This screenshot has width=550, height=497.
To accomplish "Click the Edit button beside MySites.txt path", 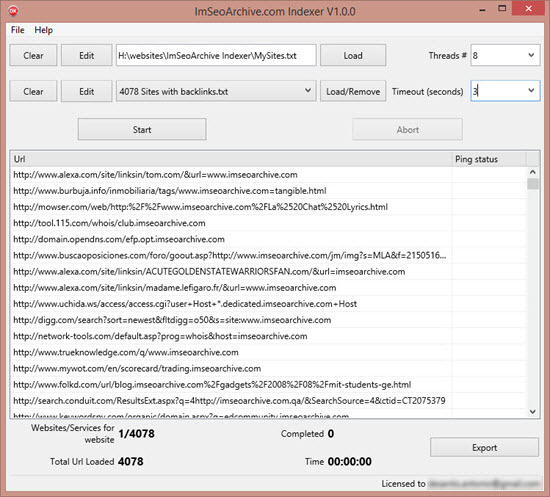I will click(x=87, y=55).
